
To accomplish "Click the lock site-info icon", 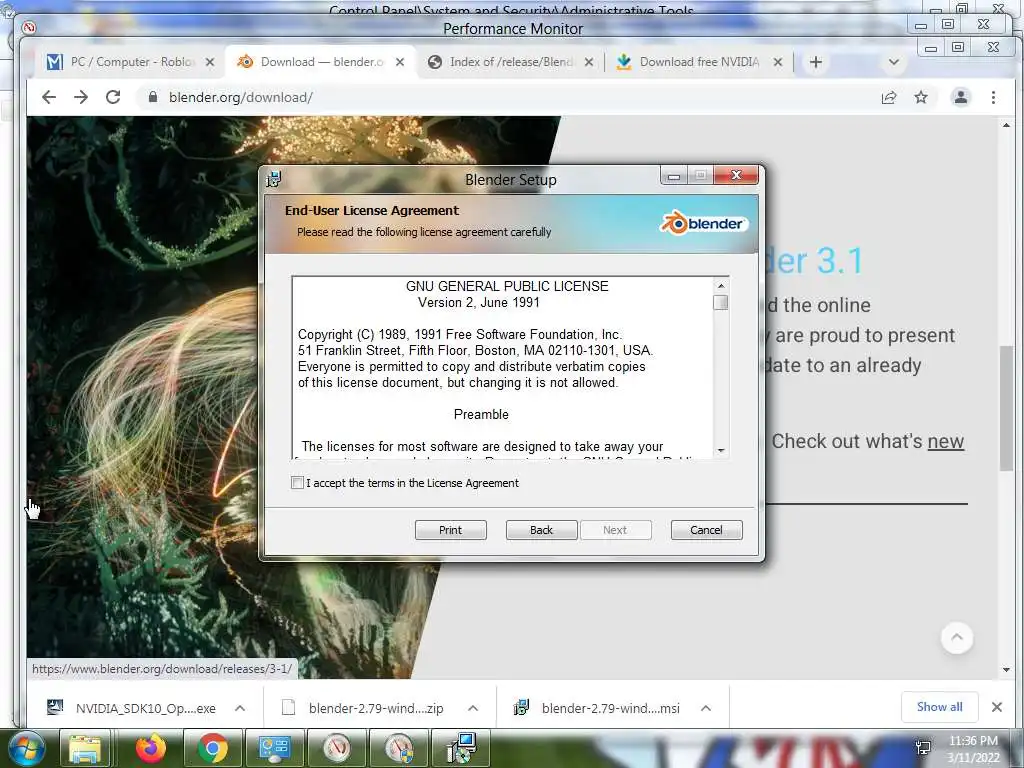I will (x=153, y=97).
